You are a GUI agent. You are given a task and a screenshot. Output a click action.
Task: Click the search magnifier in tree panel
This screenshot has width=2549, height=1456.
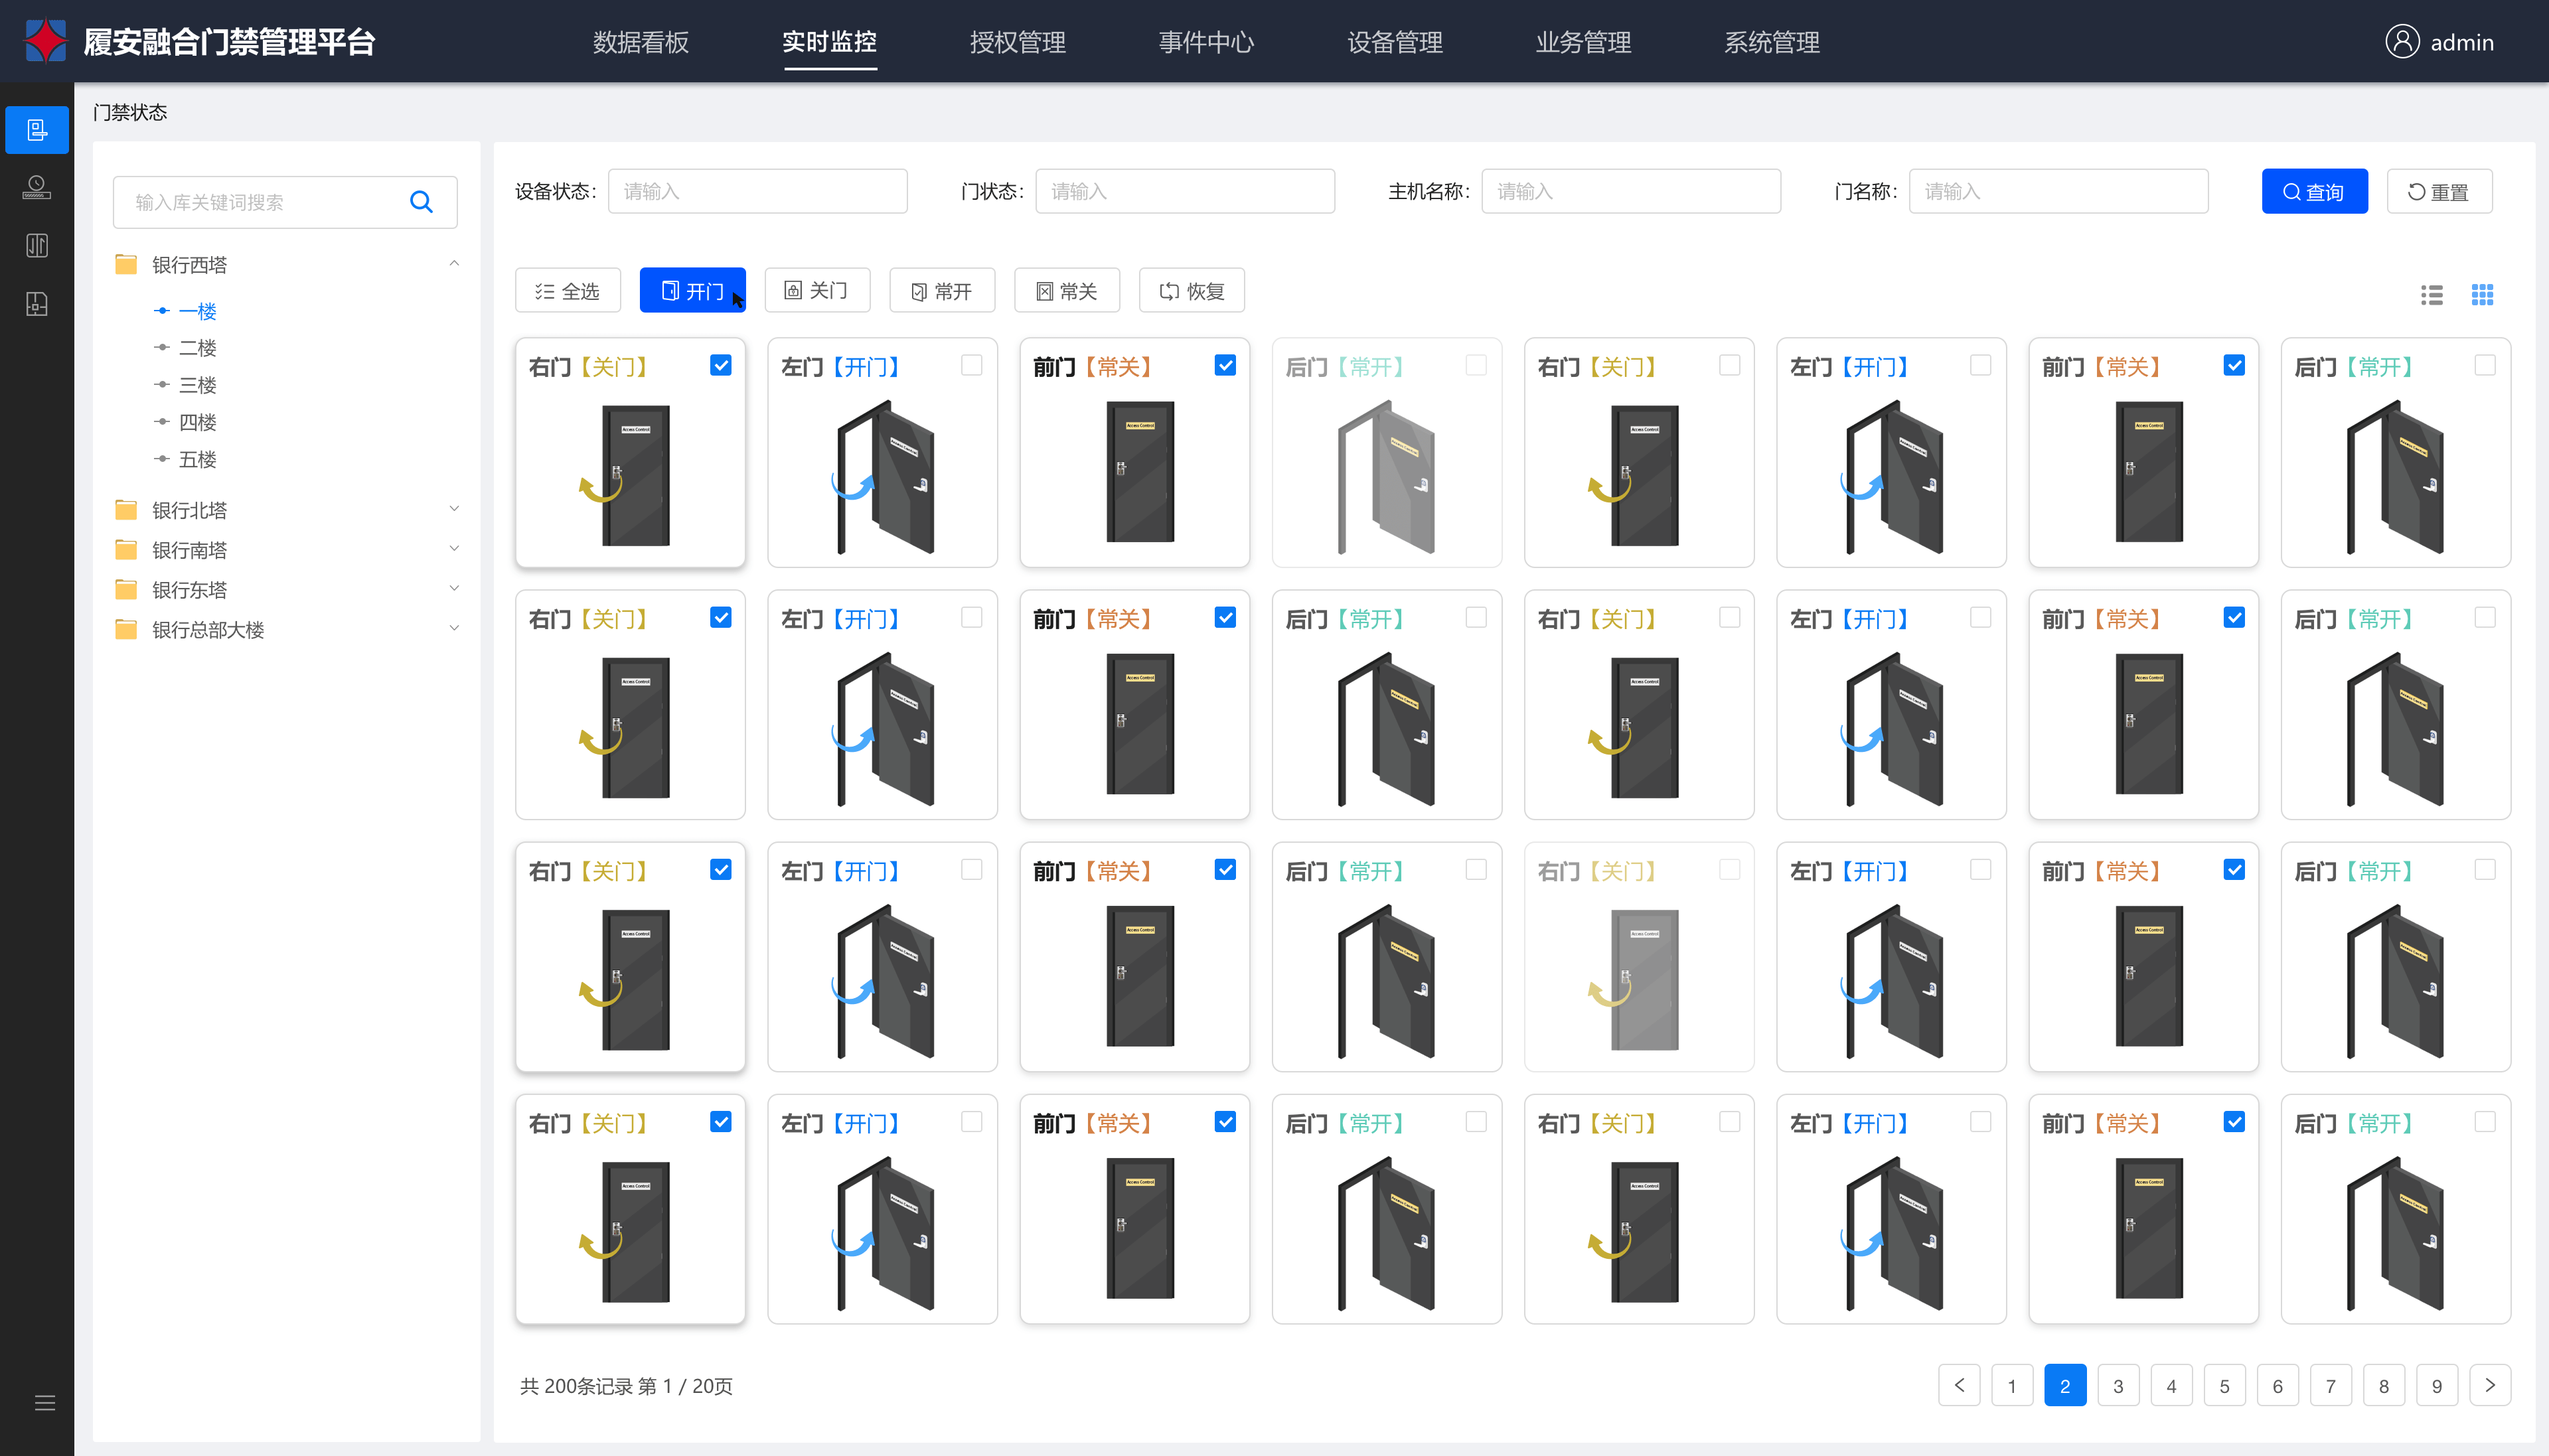click(x=421, y=202)
